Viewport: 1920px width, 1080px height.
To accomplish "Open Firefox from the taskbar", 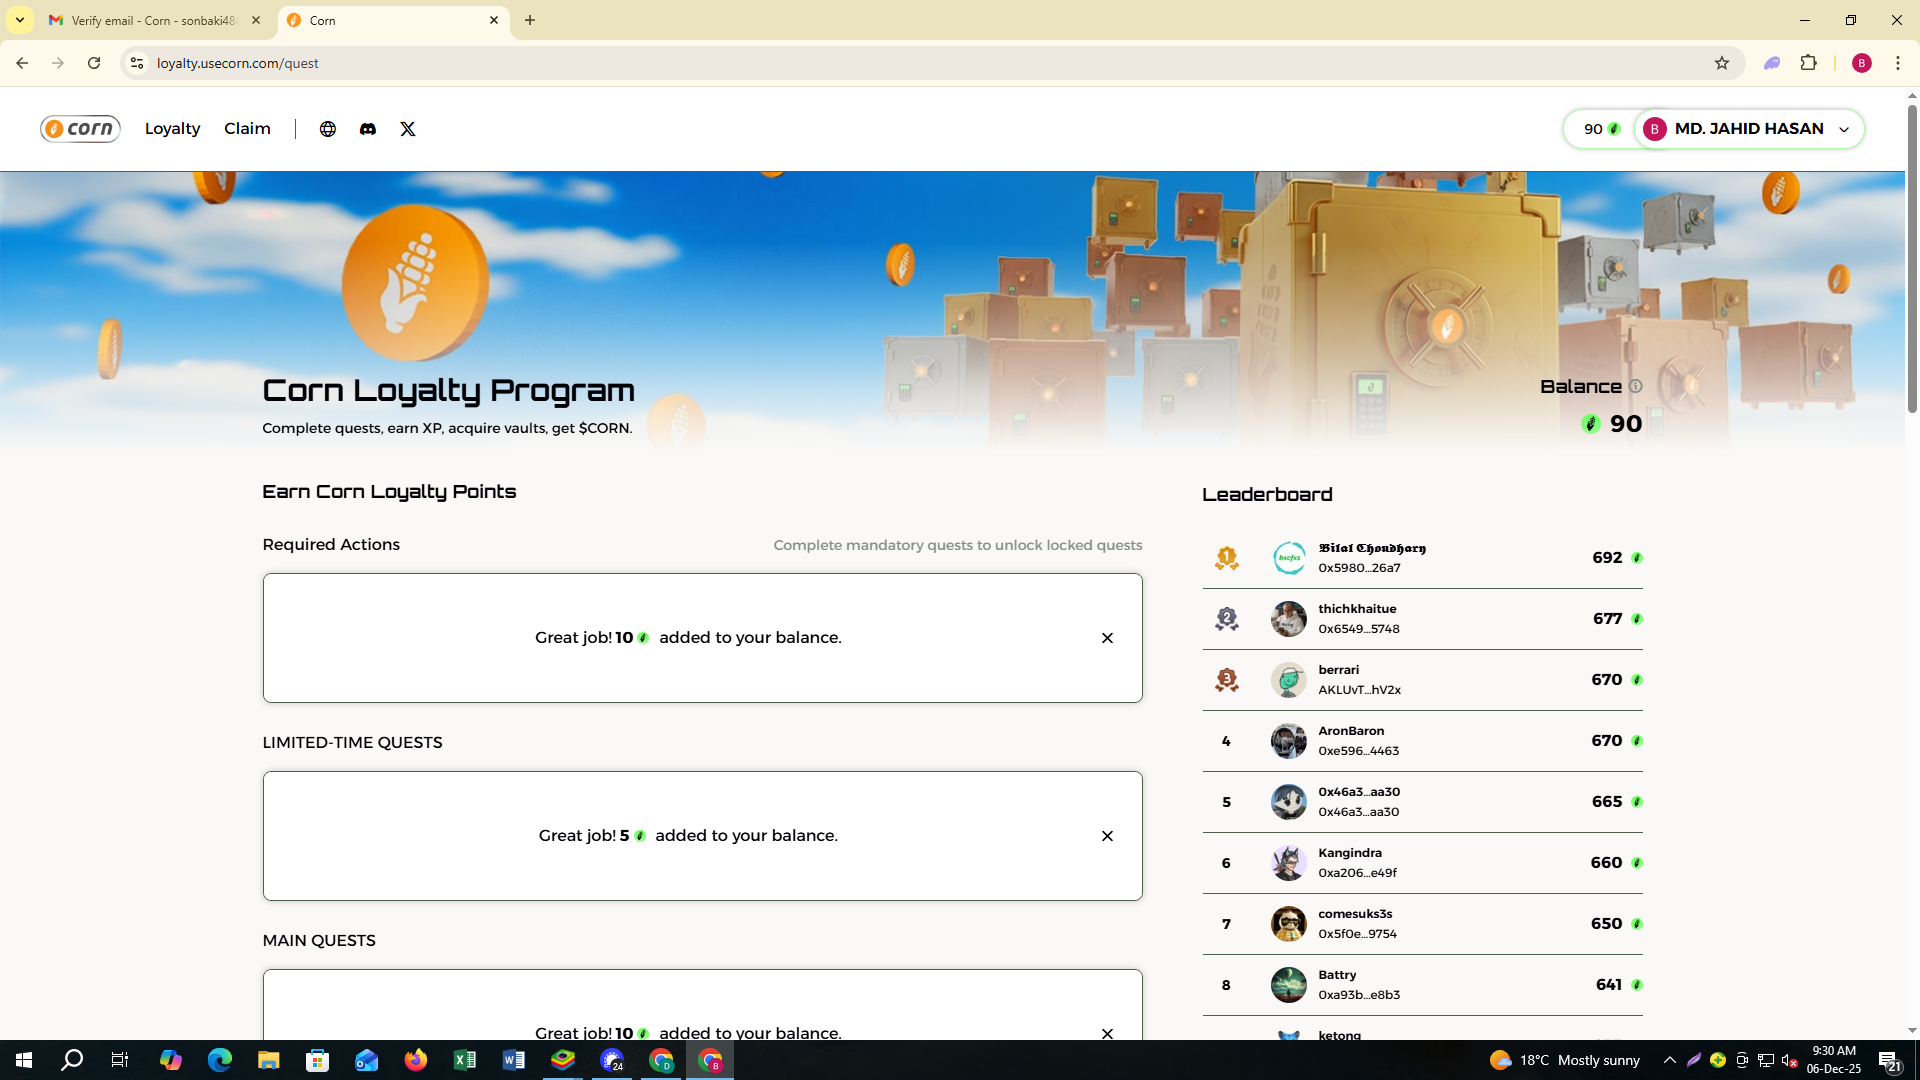I will point(416,1060).
